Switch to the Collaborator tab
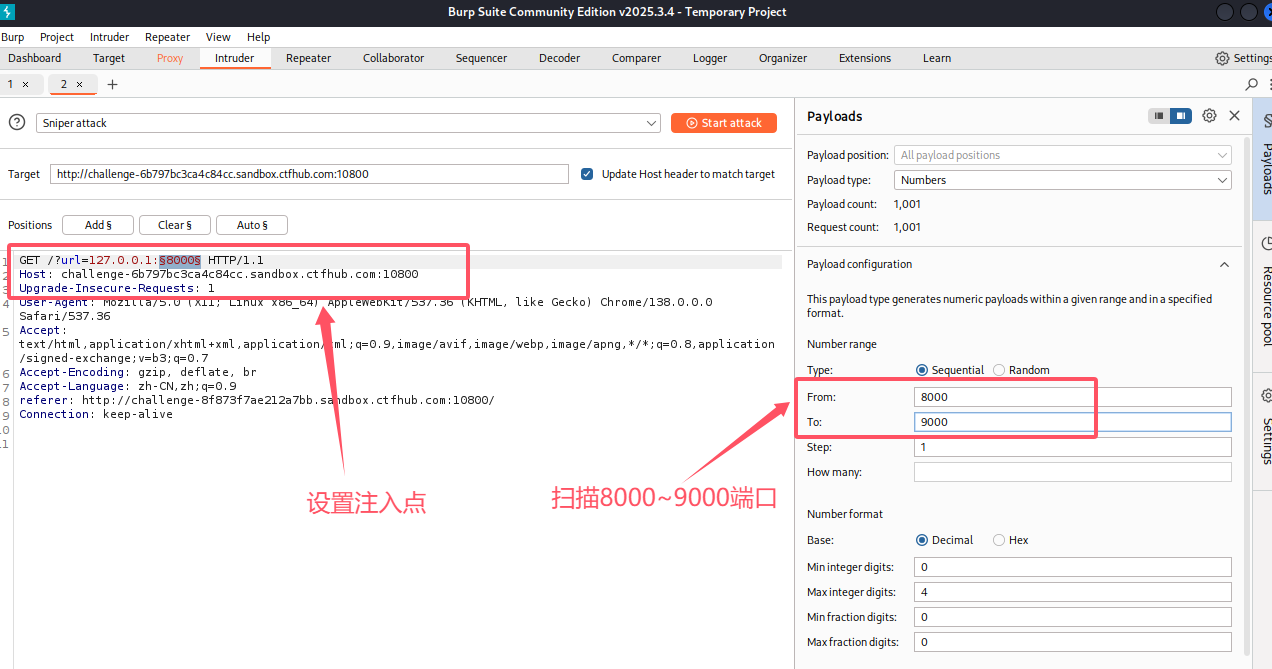This screenshot has height=669, width=1272. (x=394, y=58)
